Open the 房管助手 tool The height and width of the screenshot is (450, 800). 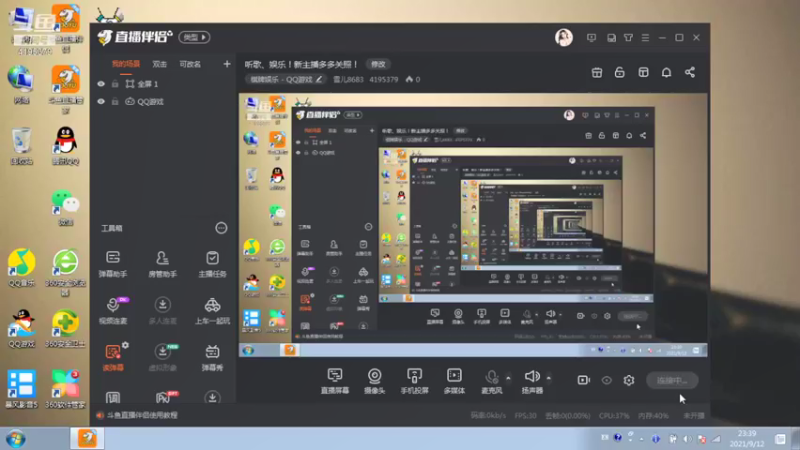pyautogui.click(x=162, y=264)
